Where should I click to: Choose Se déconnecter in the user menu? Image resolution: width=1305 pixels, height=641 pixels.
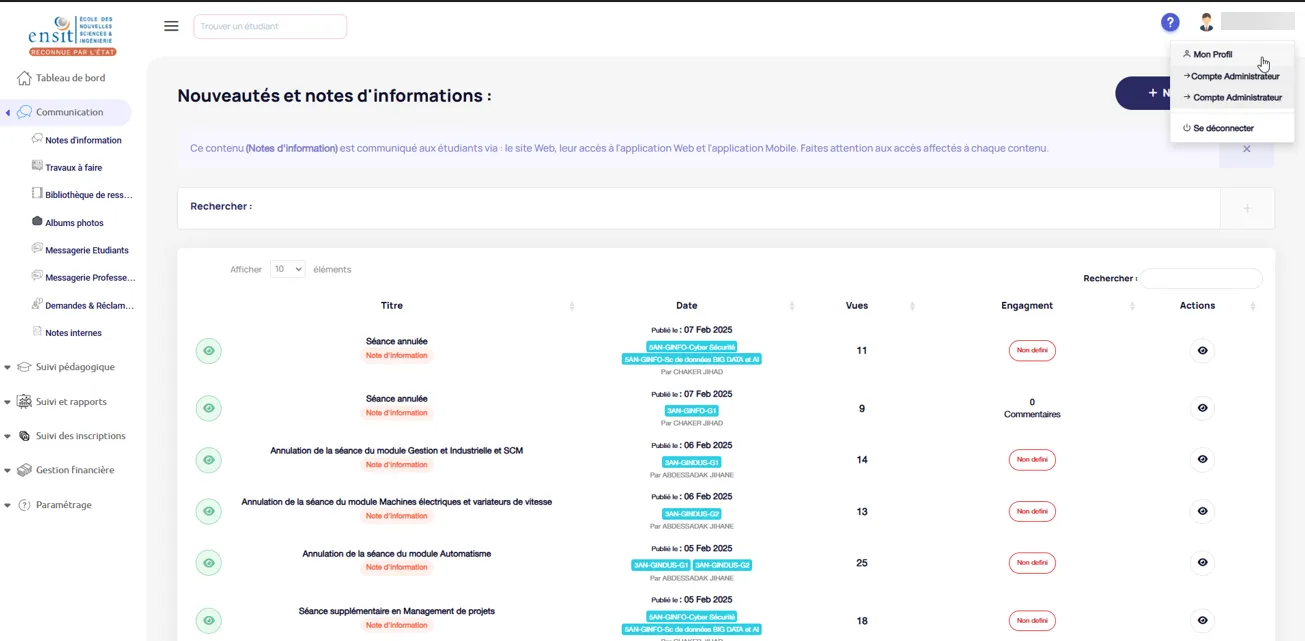point(1222,128)
